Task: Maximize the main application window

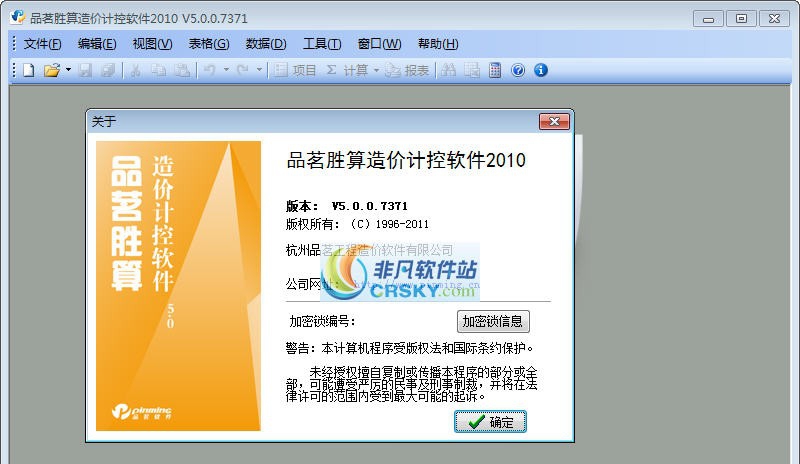Action: (x=741, y=19)
